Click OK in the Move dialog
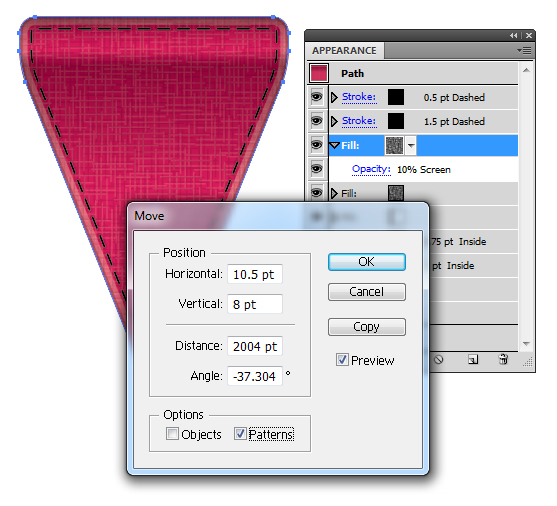 click(367, 262)
